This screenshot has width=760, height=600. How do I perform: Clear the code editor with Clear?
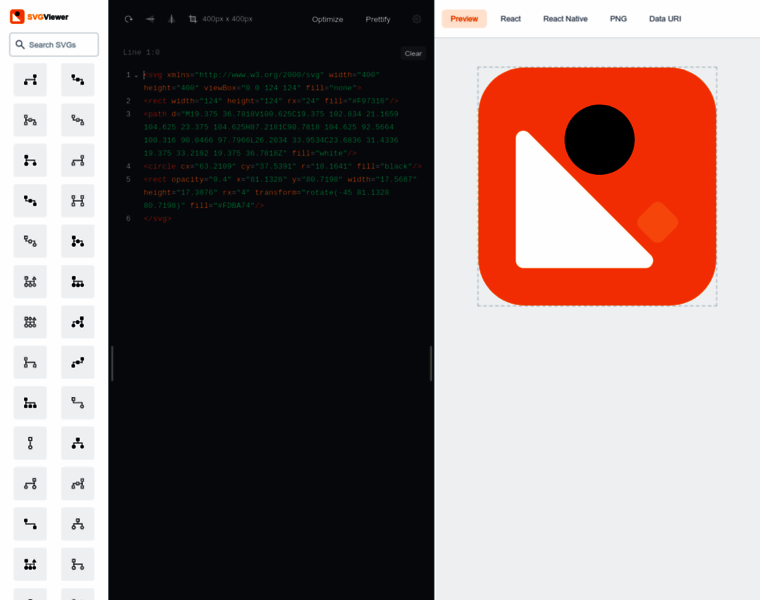413,53
